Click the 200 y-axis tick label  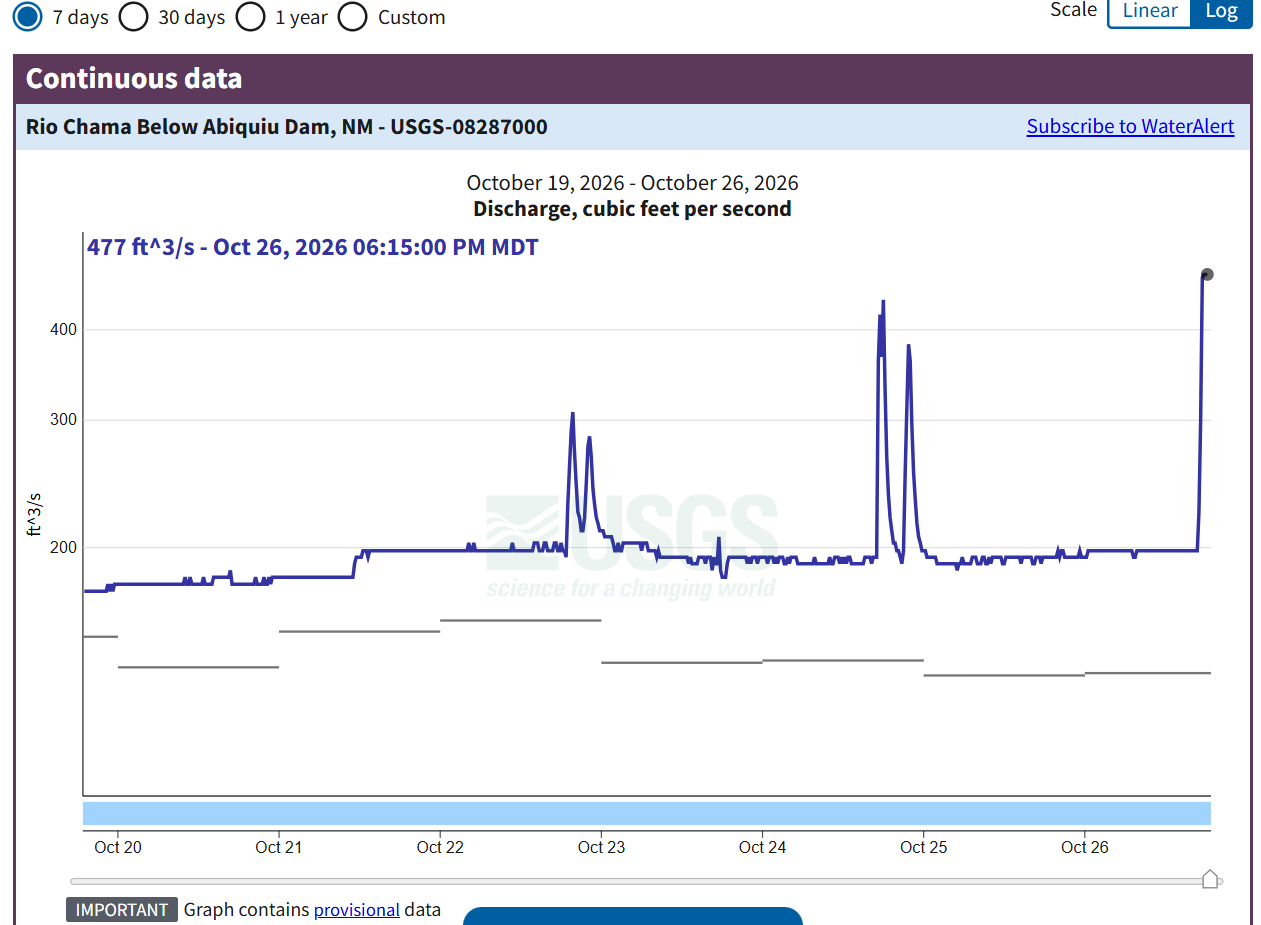pyautogui.click(x=63, y=547)
